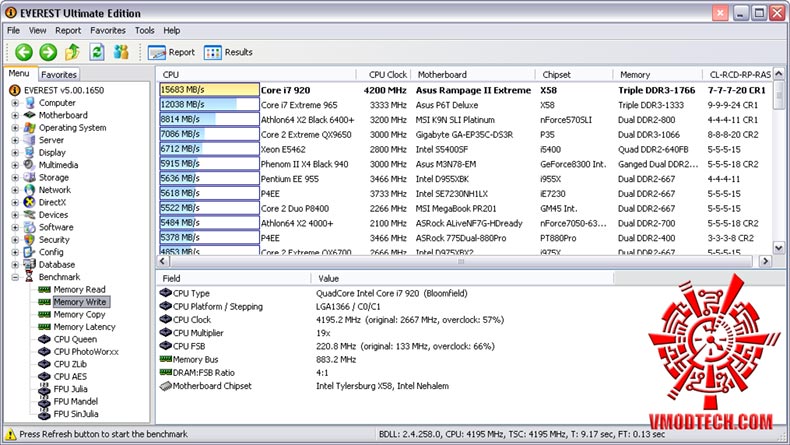Click the users icon in toolbar
This screenshot has height=445, width=790.
pos(121,51)
